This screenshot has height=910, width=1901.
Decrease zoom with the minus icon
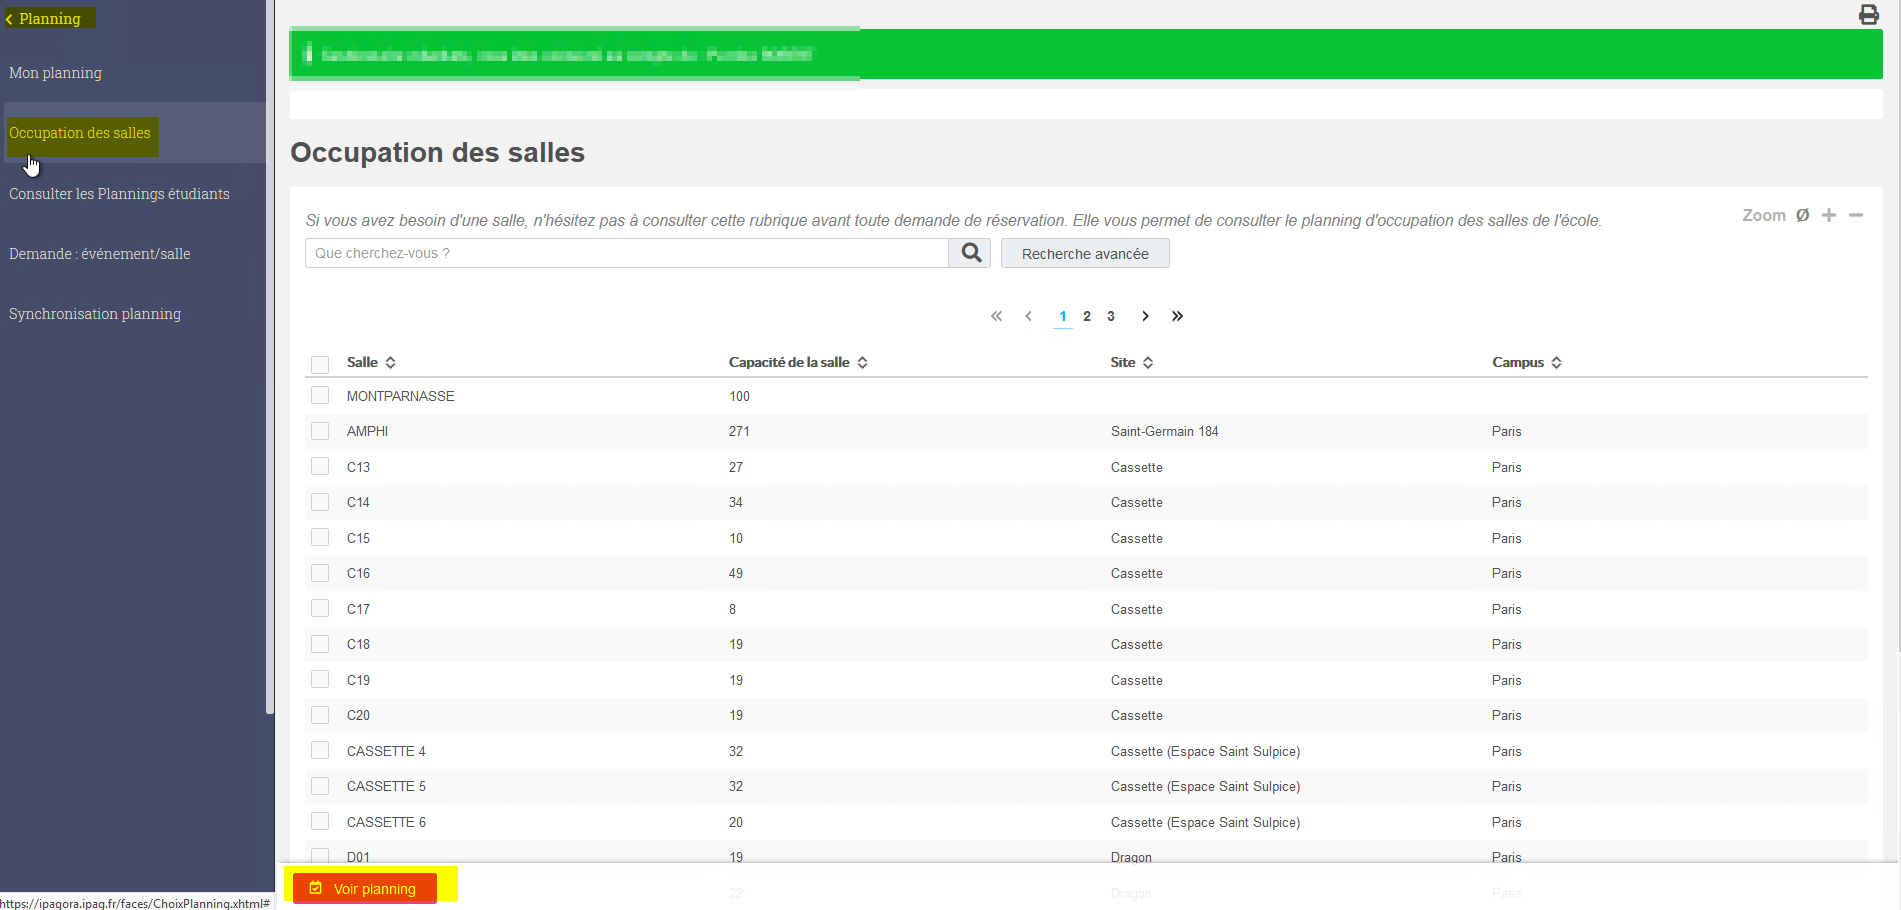1855,215
